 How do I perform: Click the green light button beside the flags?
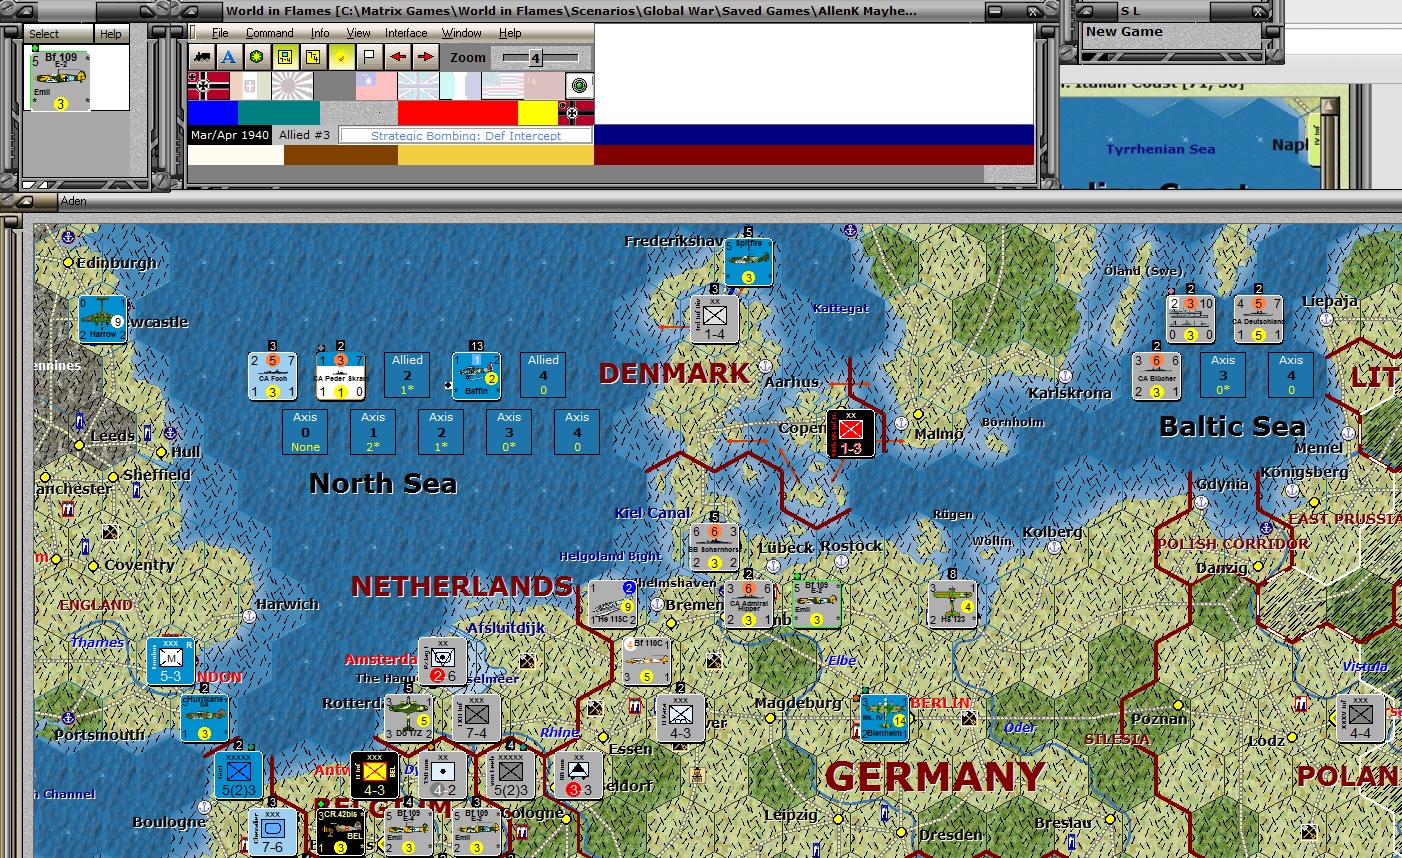tap(580, 86)
